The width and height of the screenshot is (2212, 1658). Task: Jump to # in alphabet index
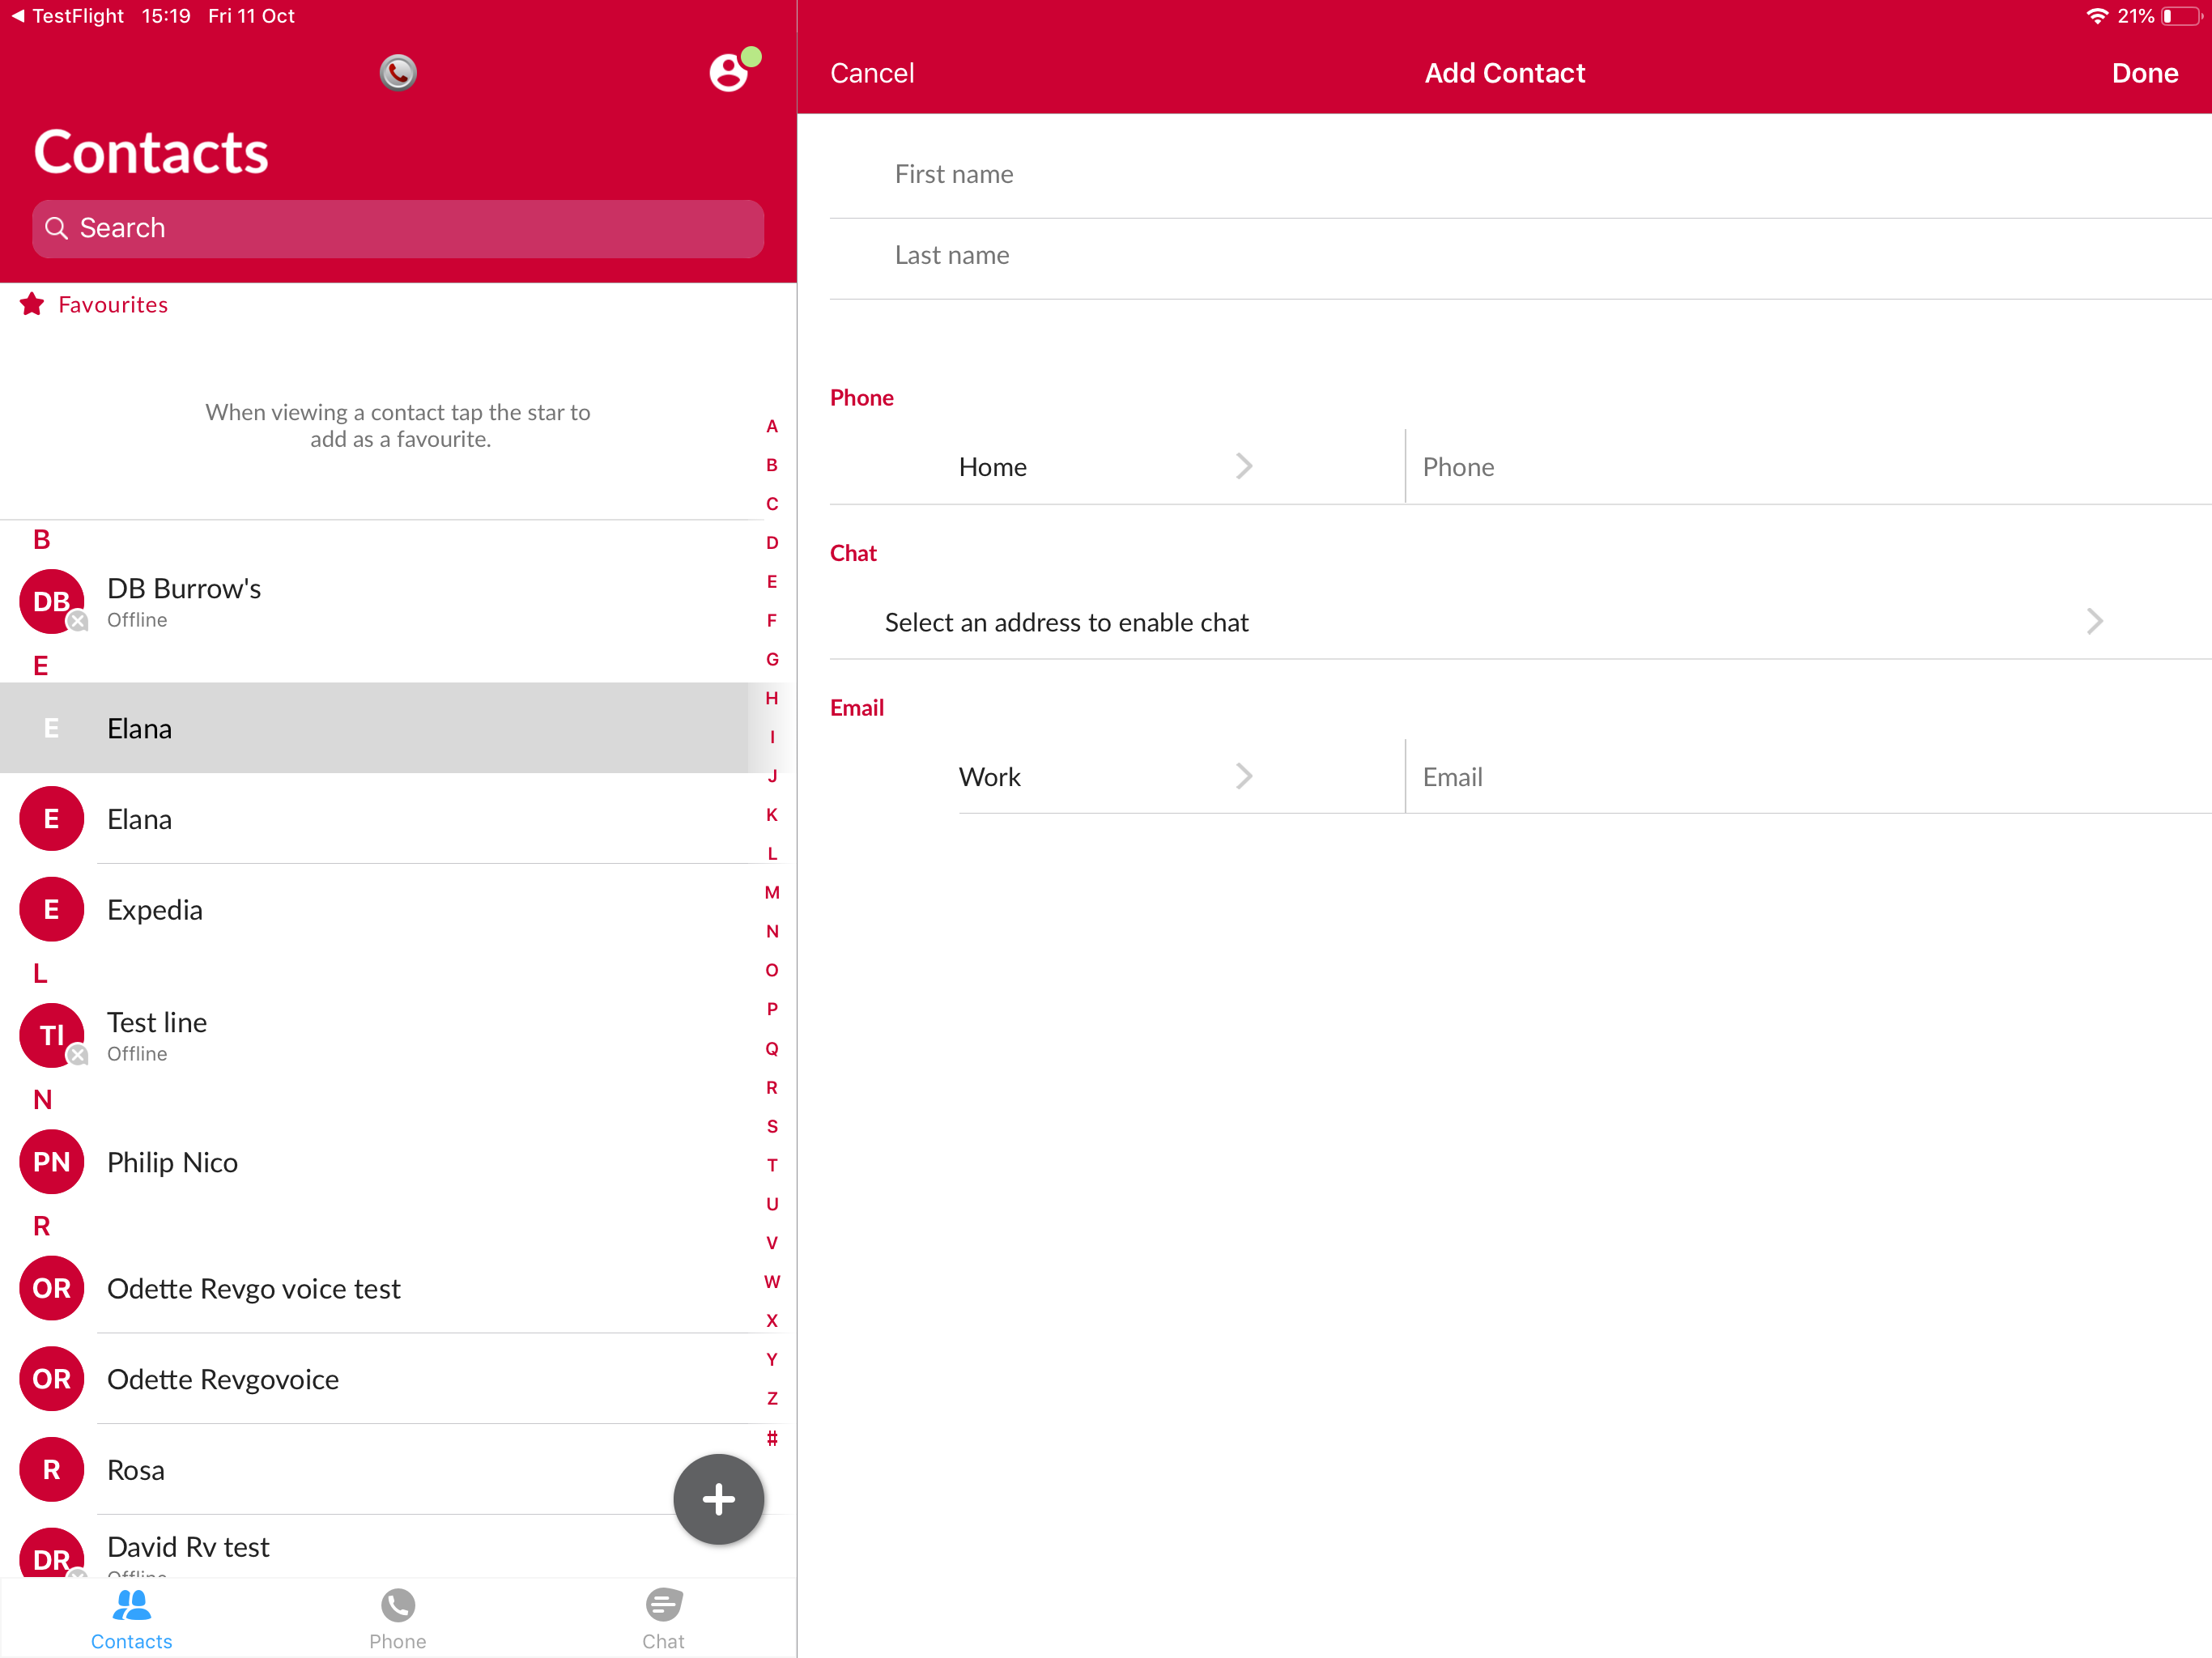pos(772,1438)
